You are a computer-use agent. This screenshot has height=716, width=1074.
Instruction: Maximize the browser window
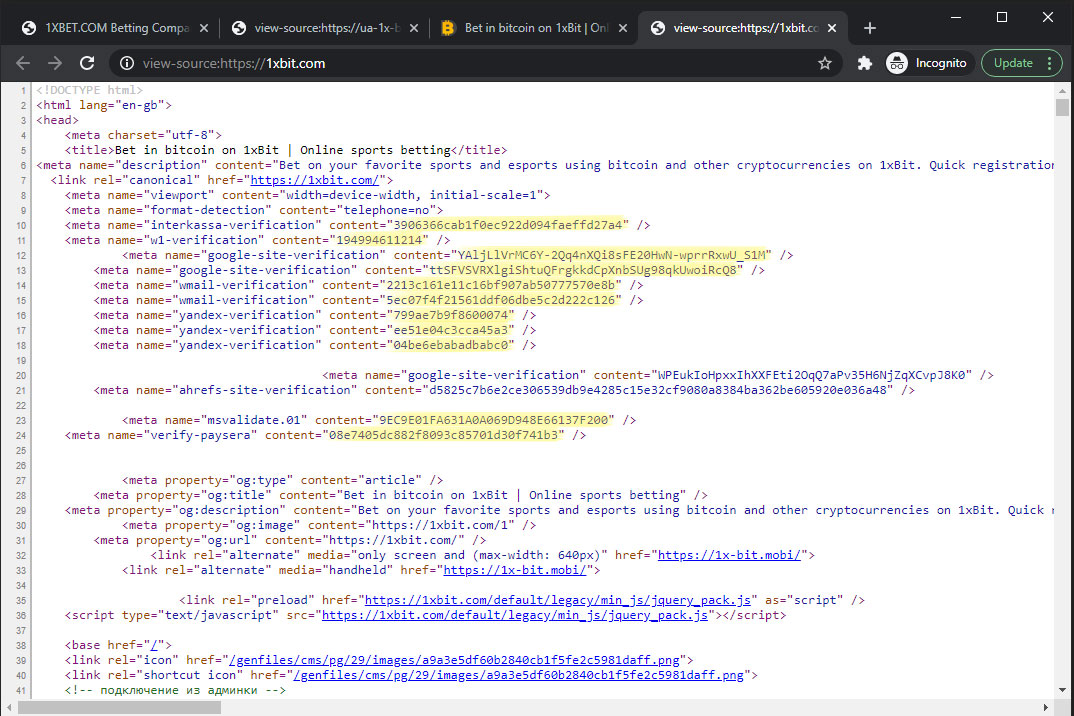pos(1001,17)
